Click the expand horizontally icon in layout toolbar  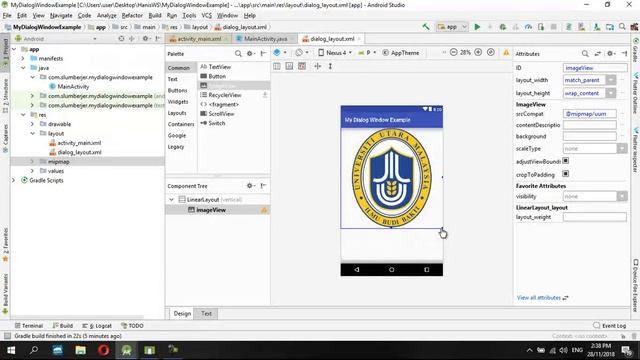[x=318, y=66]
